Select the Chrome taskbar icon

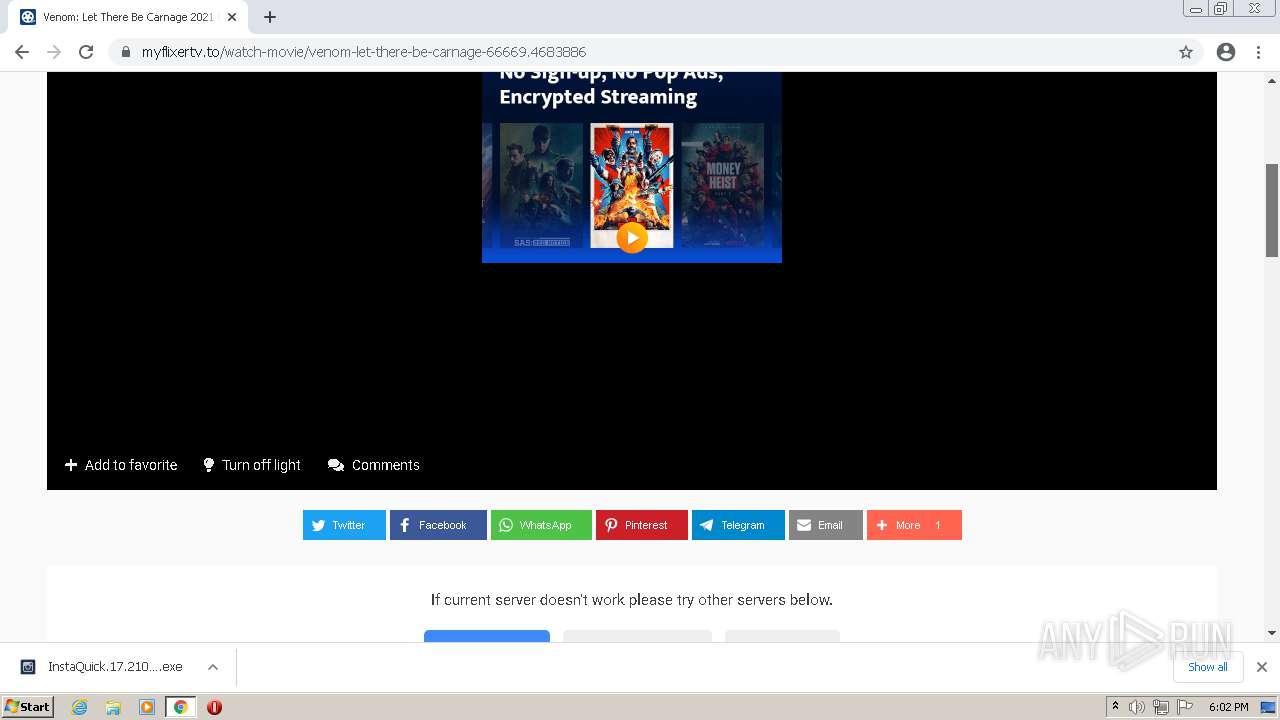click(x=180, y=707)
